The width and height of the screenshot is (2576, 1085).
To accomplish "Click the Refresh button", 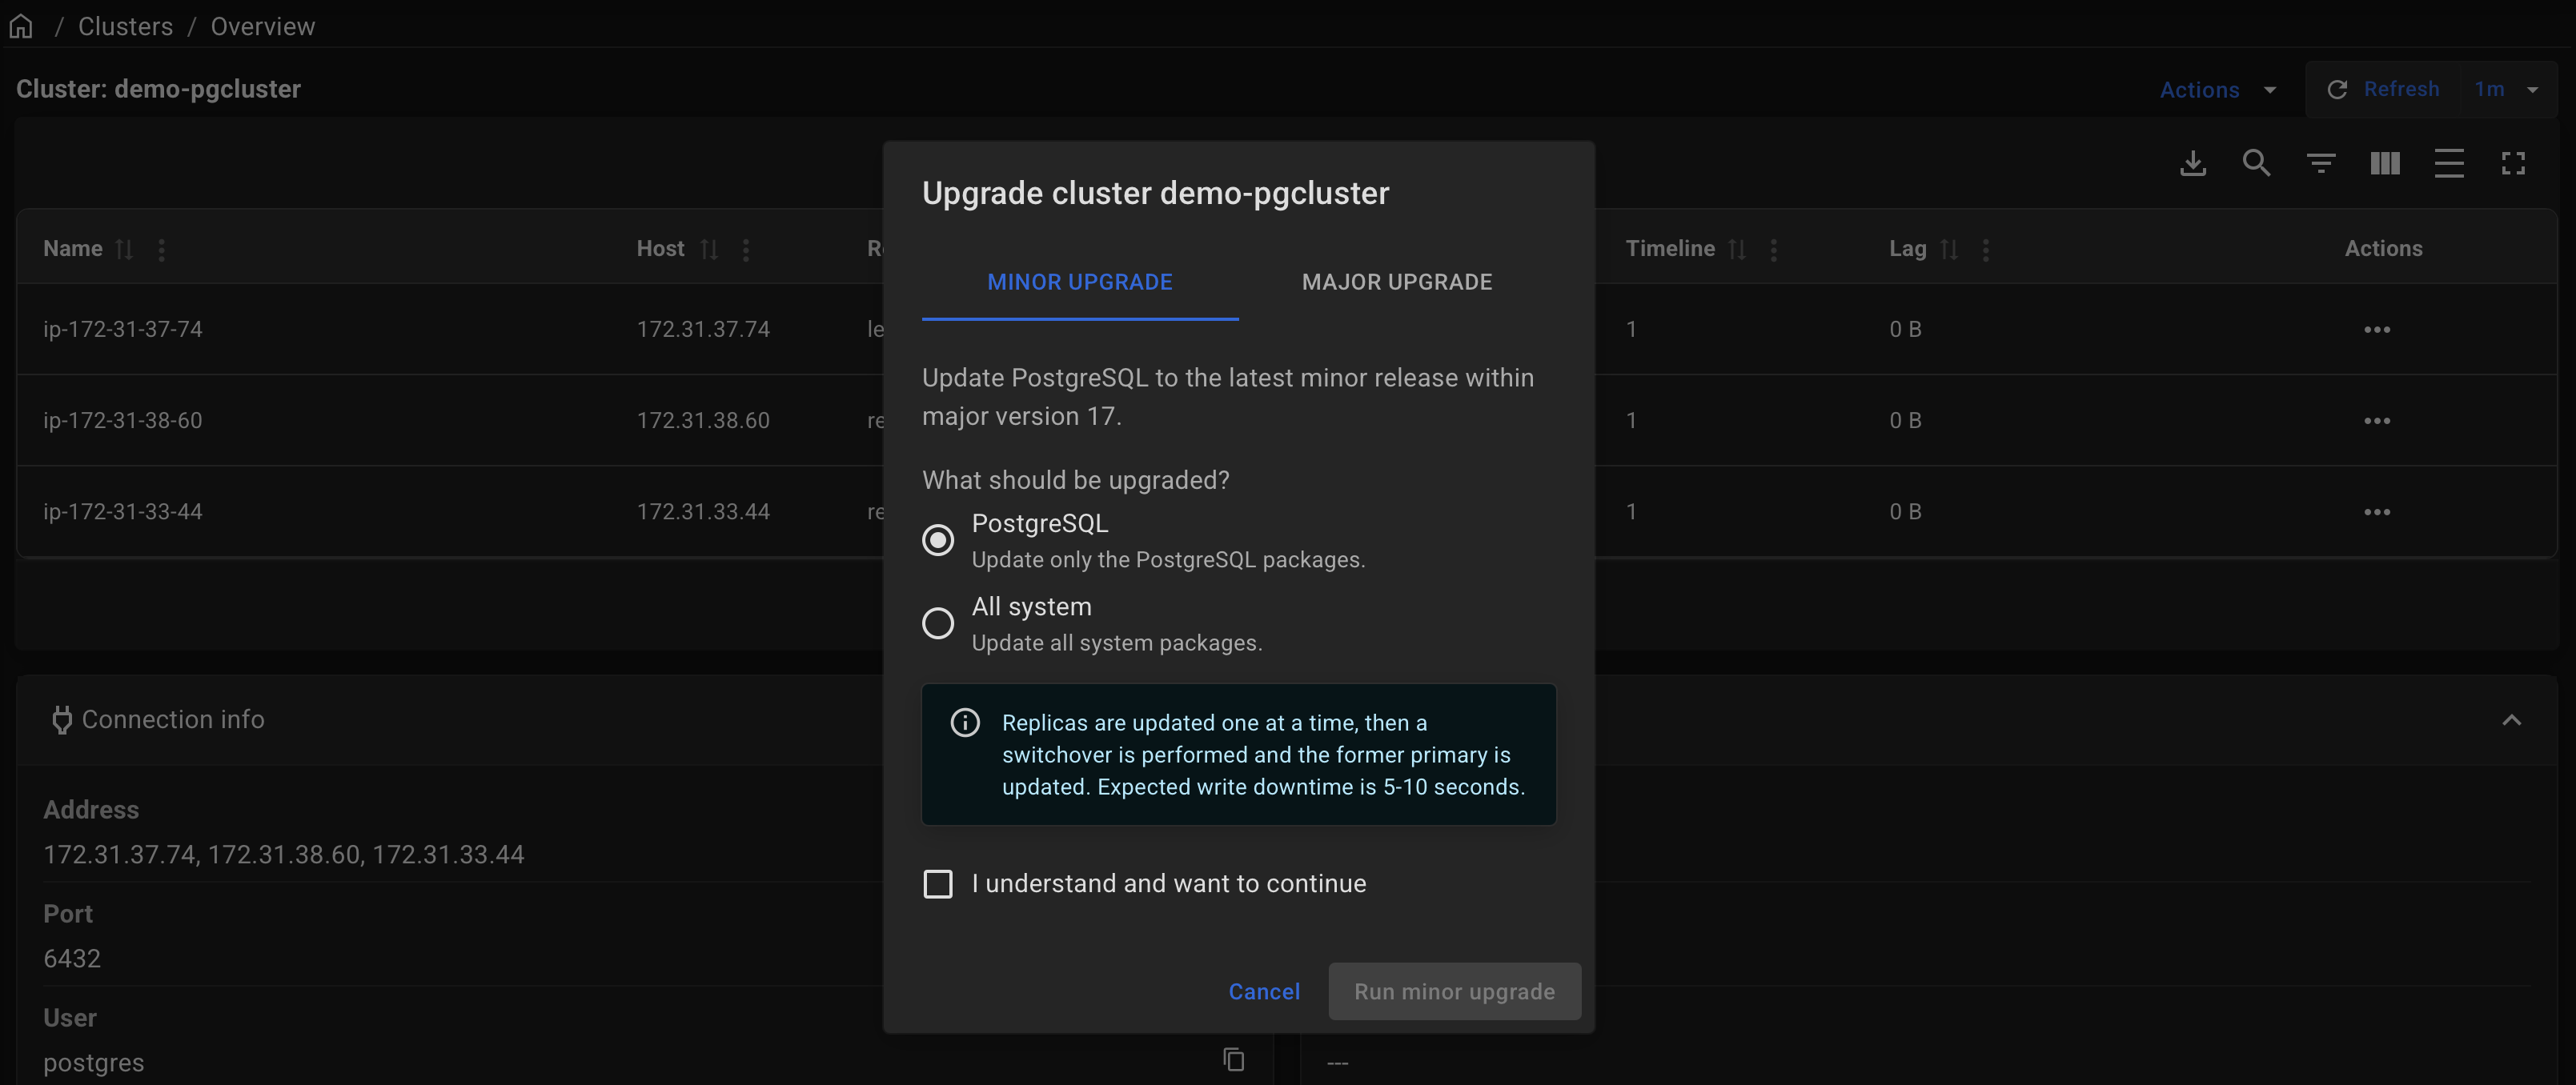I will (x=2384, y=89).
